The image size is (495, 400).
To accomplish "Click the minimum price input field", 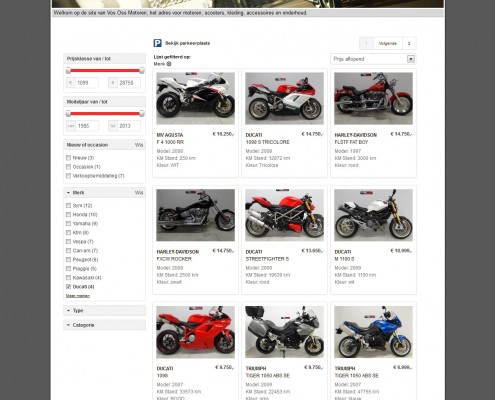I will 87,83.
